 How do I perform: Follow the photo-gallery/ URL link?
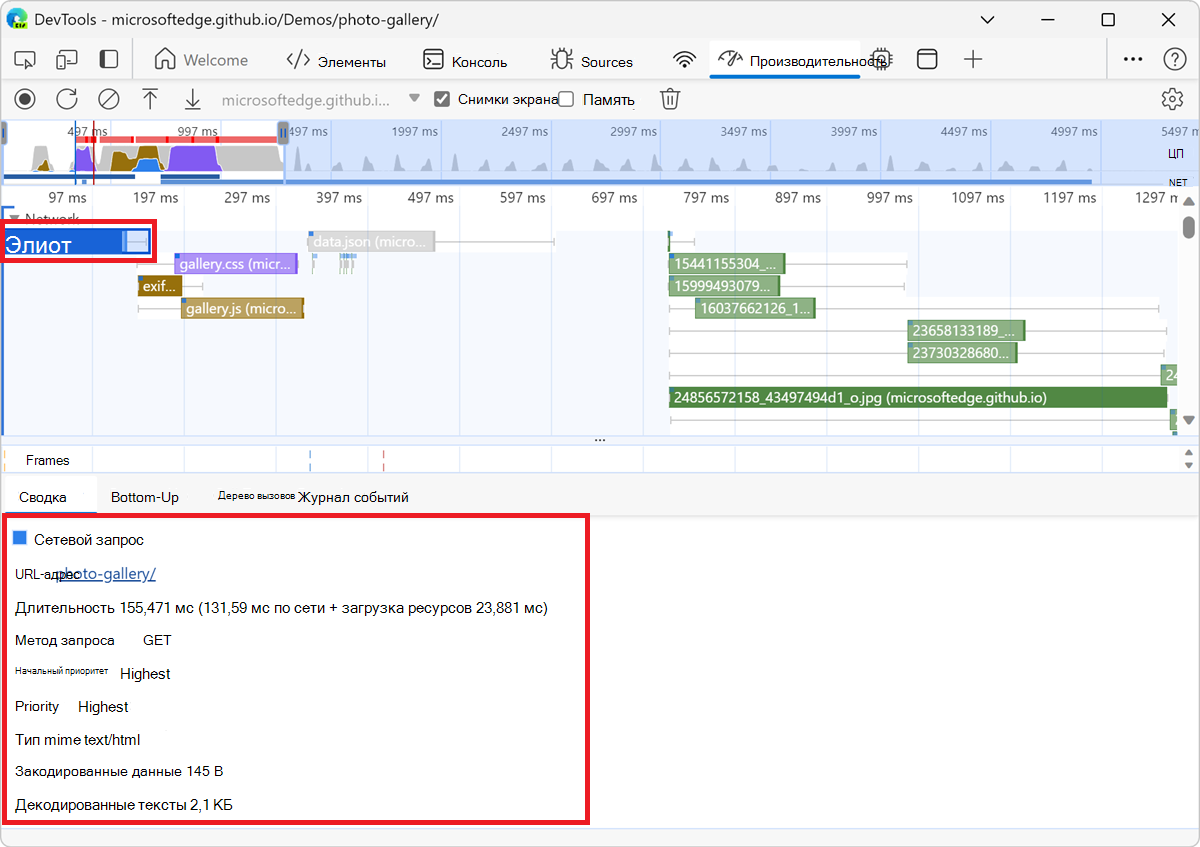(x=107, y=573)
